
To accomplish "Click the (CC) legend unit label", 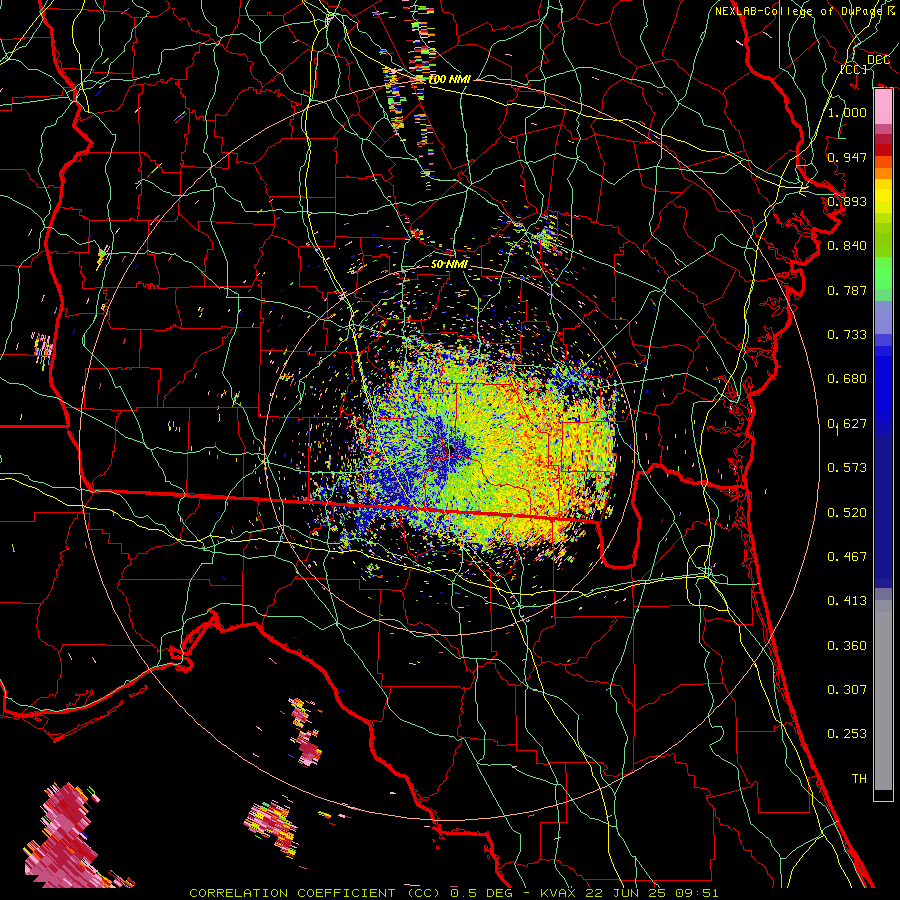I will 854,69.
